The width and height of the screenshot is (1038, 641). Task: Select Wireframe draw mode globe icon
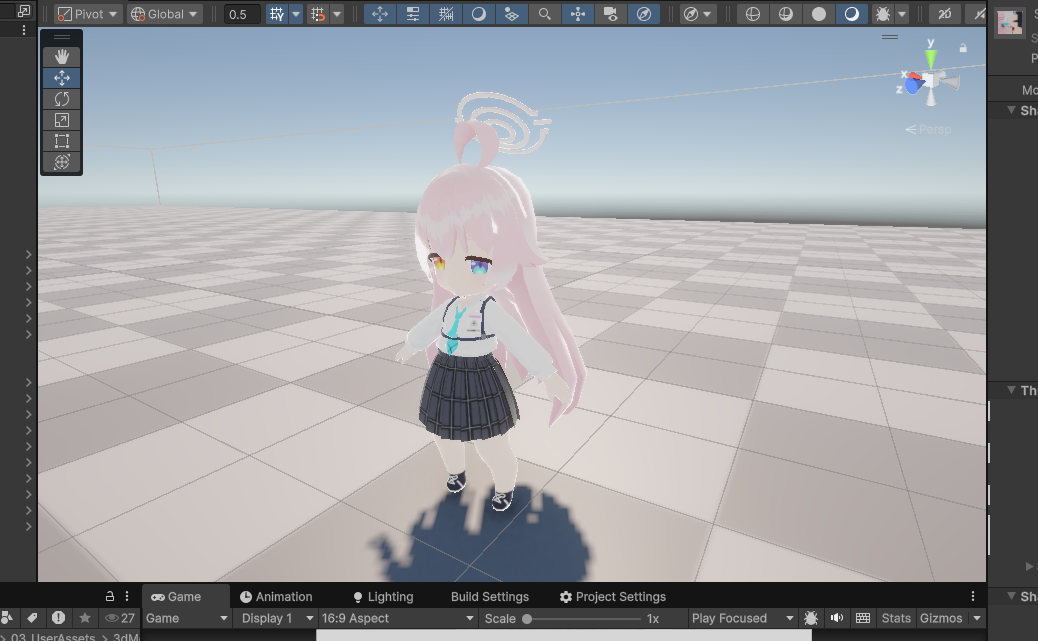point(753,14)
